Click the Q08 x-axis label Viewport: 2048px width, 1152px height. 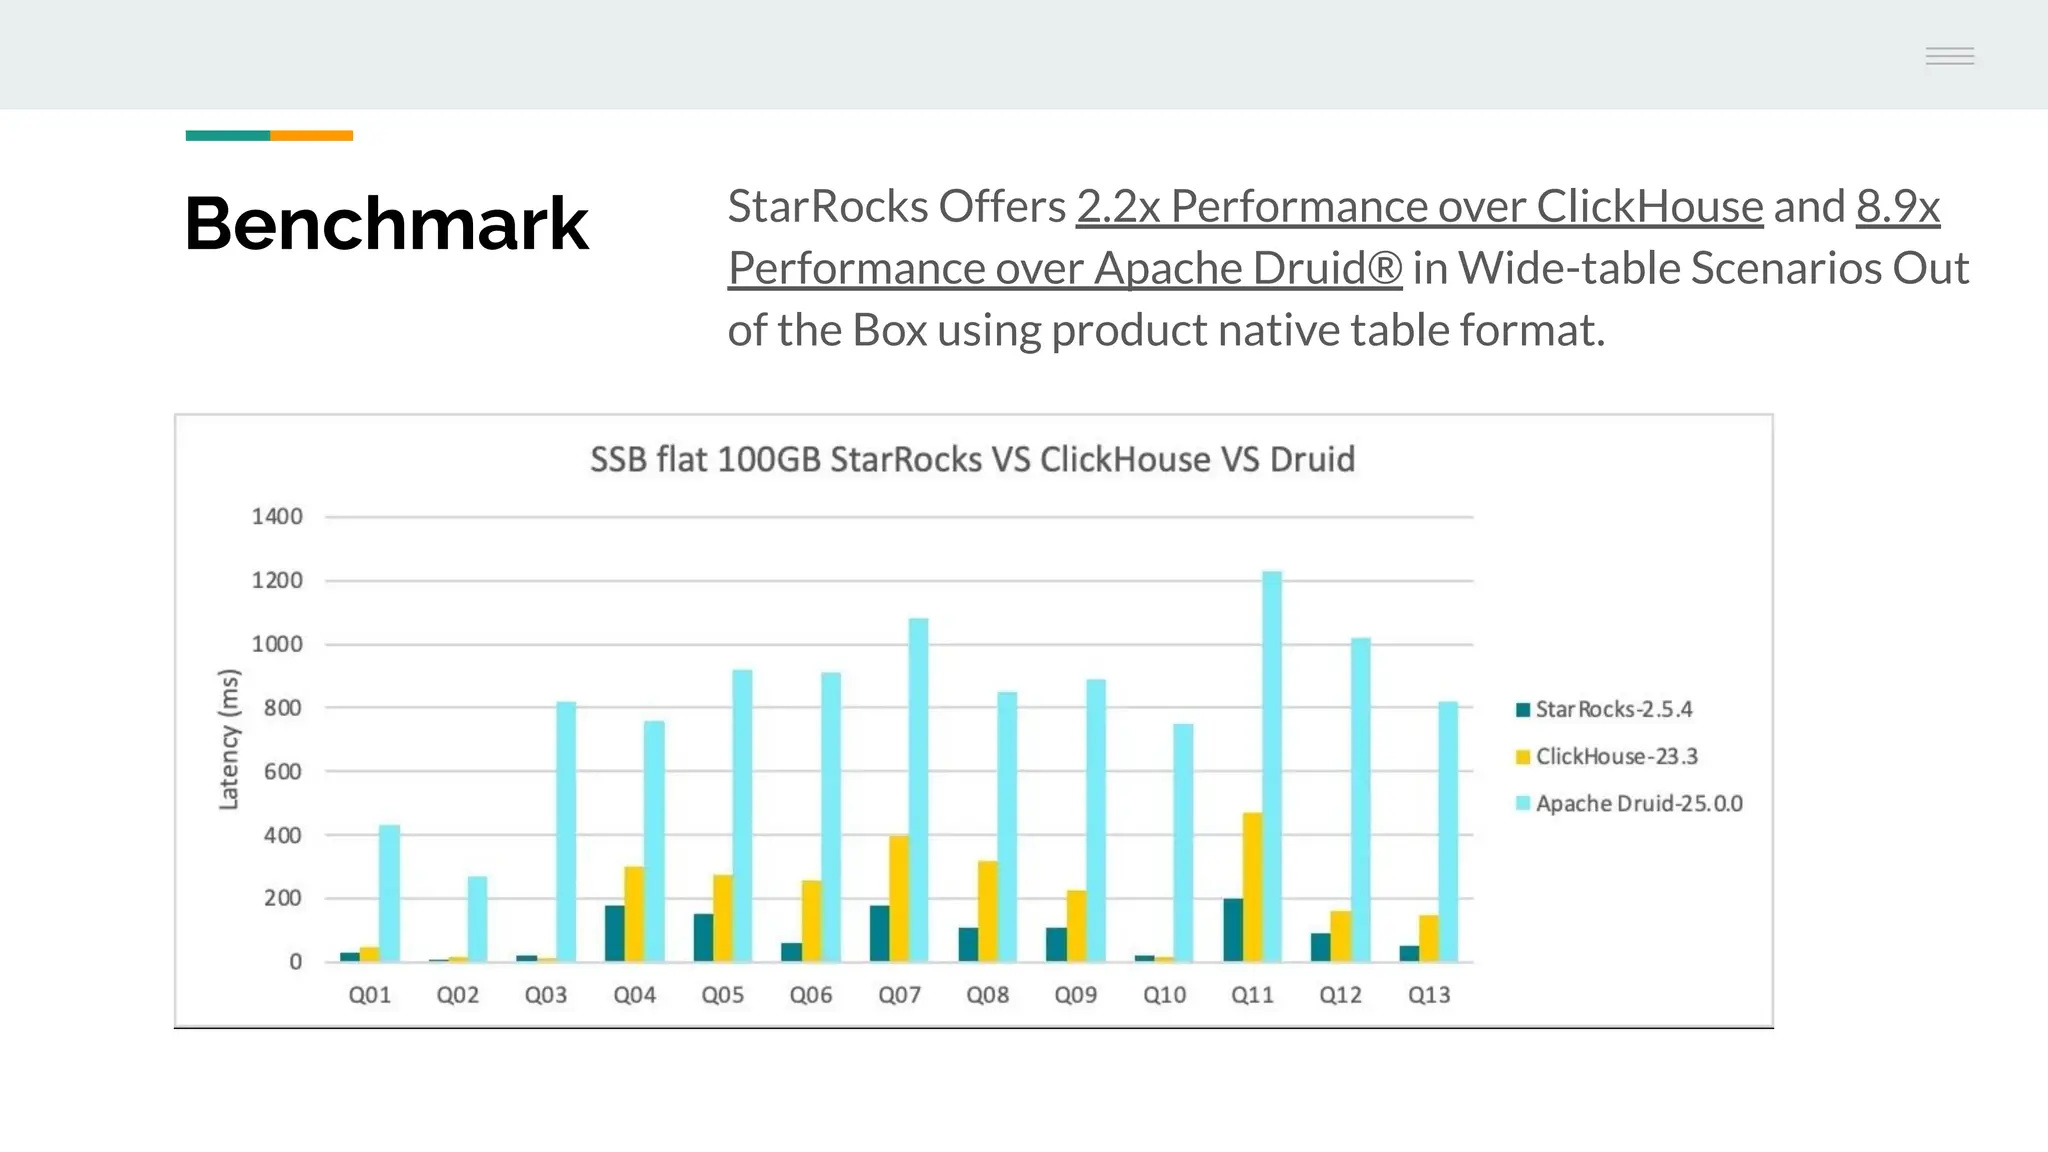[988, 995]
